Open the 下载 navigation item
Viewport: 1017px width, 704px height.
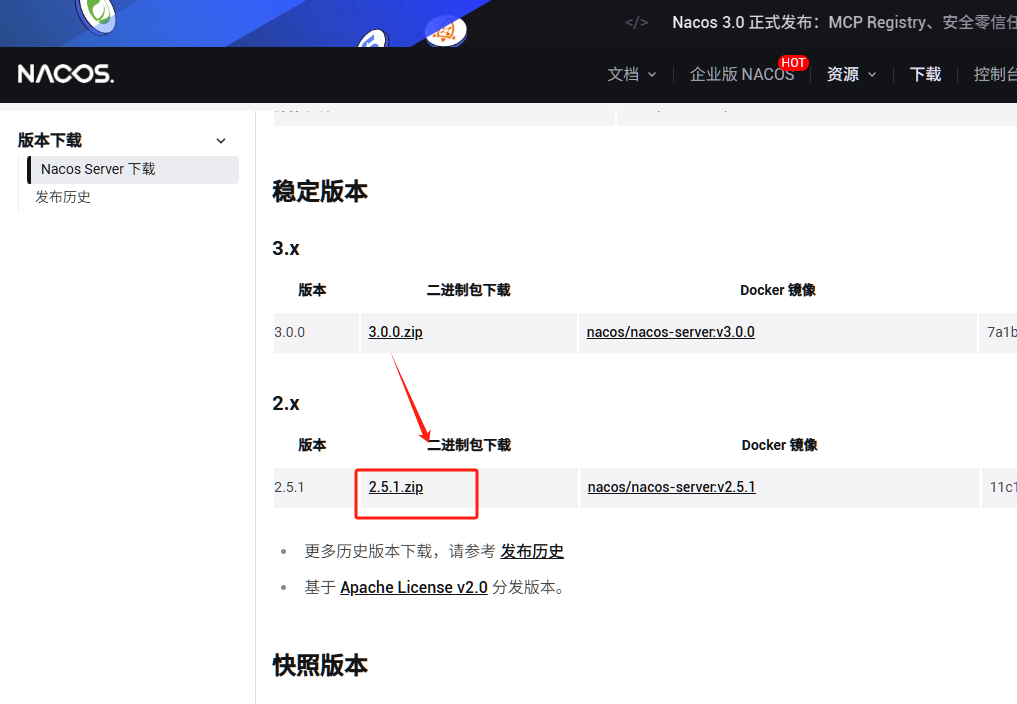click(925, 75)
